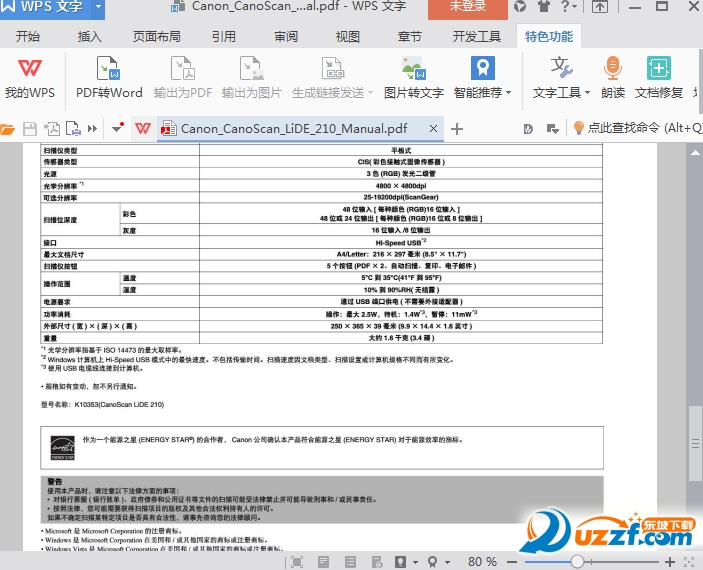
Task: Open the 开发工具 tab
Action: 477,36
